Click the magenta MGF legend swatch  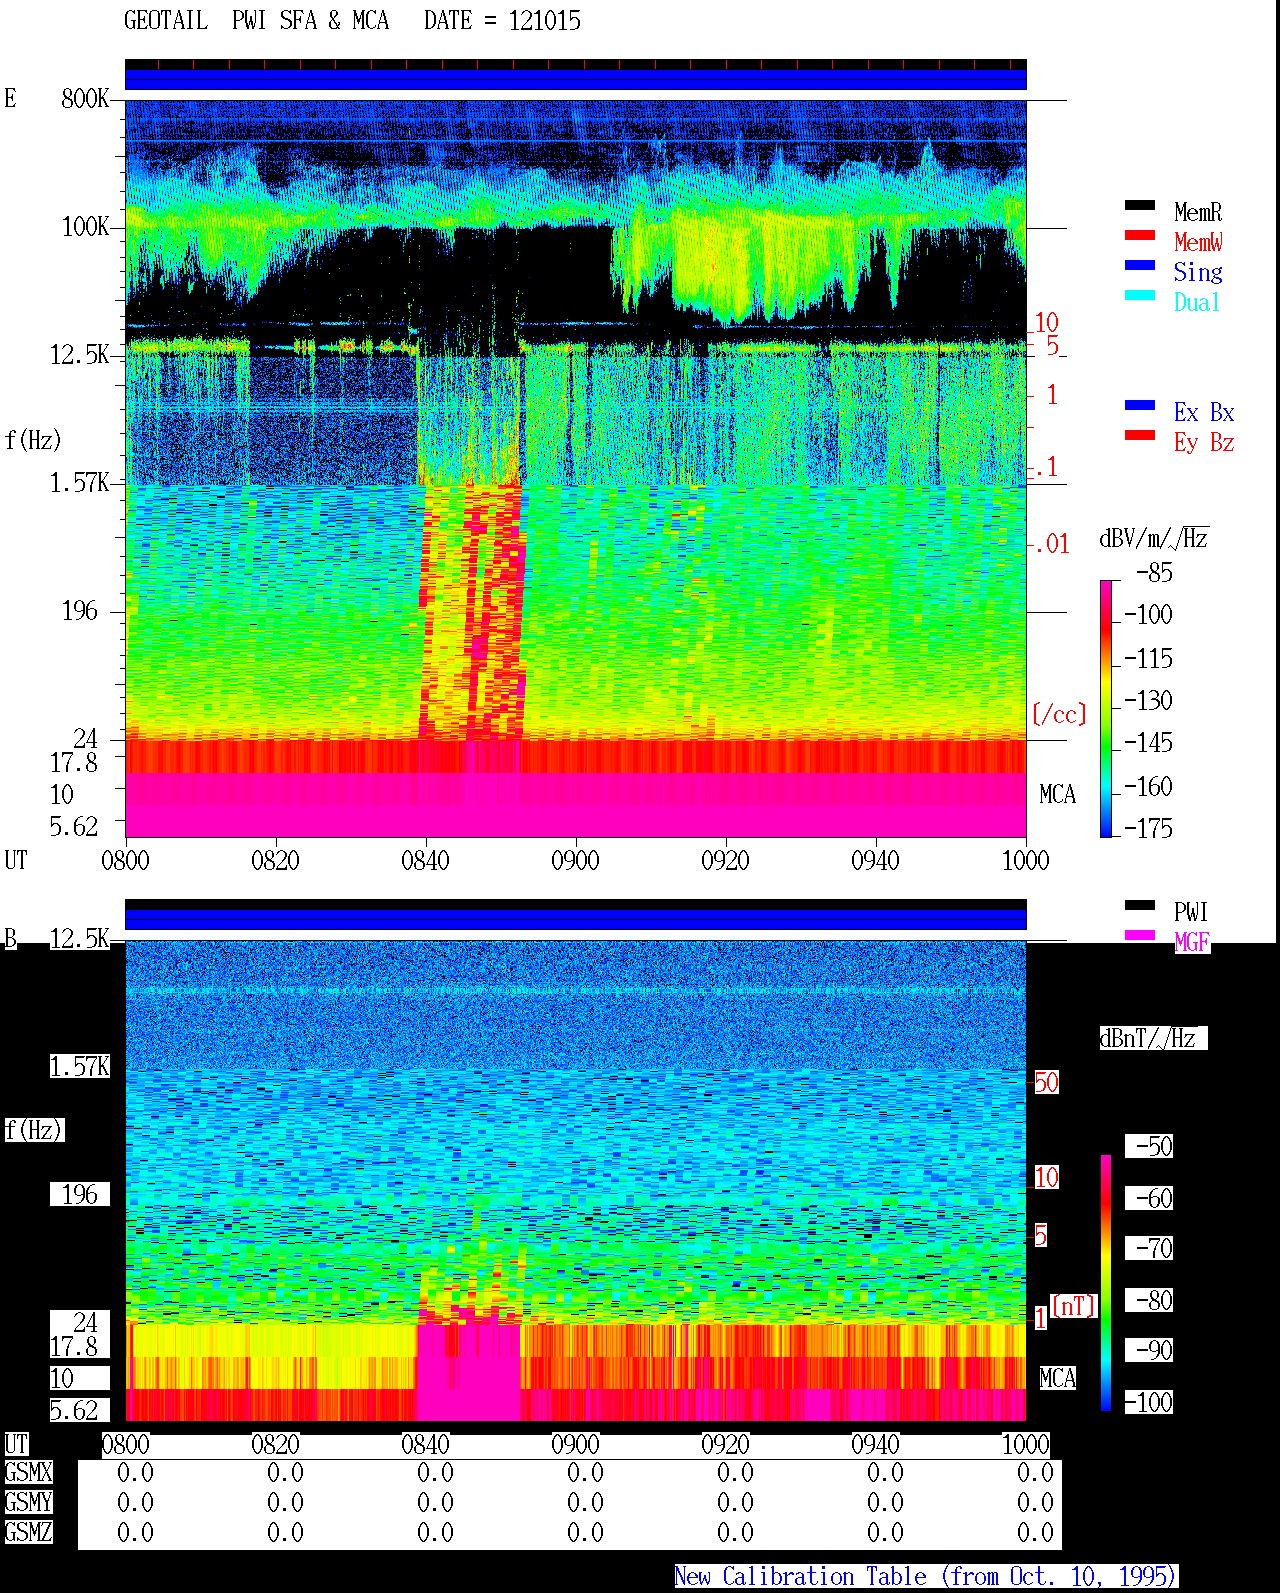pyautogui.click(x=1140, y=936)
